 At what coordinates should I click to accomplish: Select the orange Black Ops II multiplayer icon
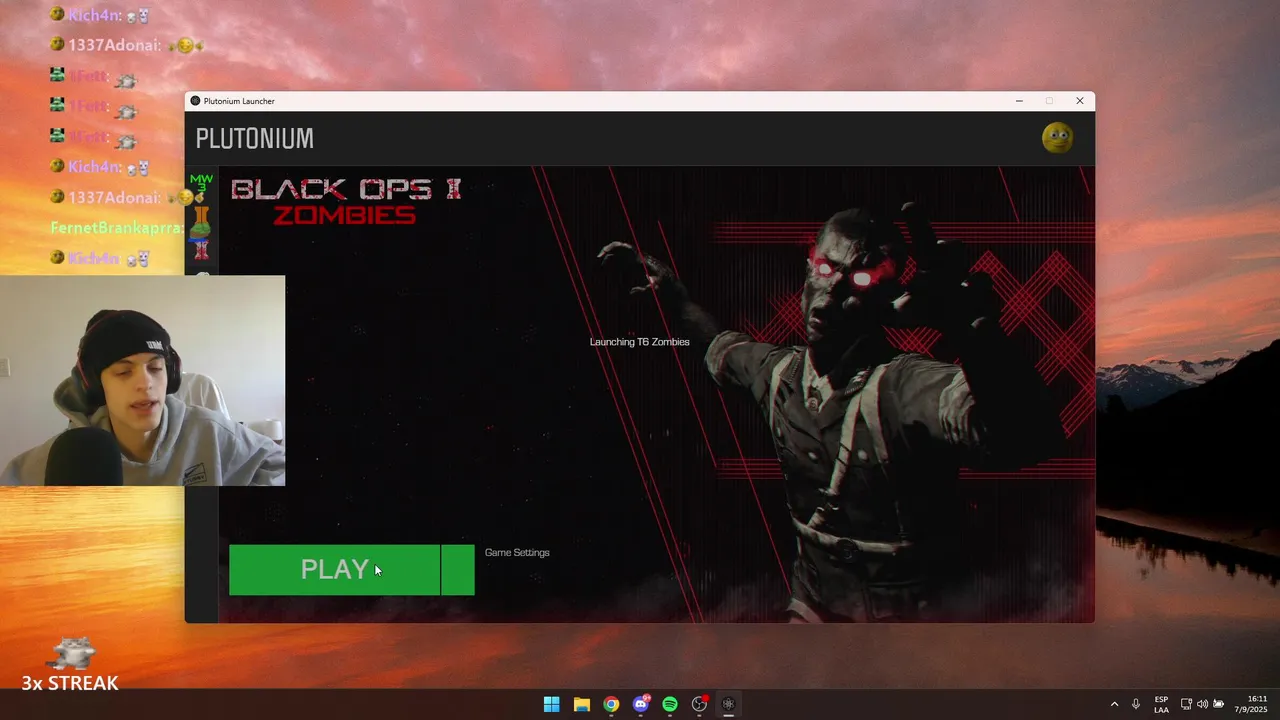click(201, 216)
